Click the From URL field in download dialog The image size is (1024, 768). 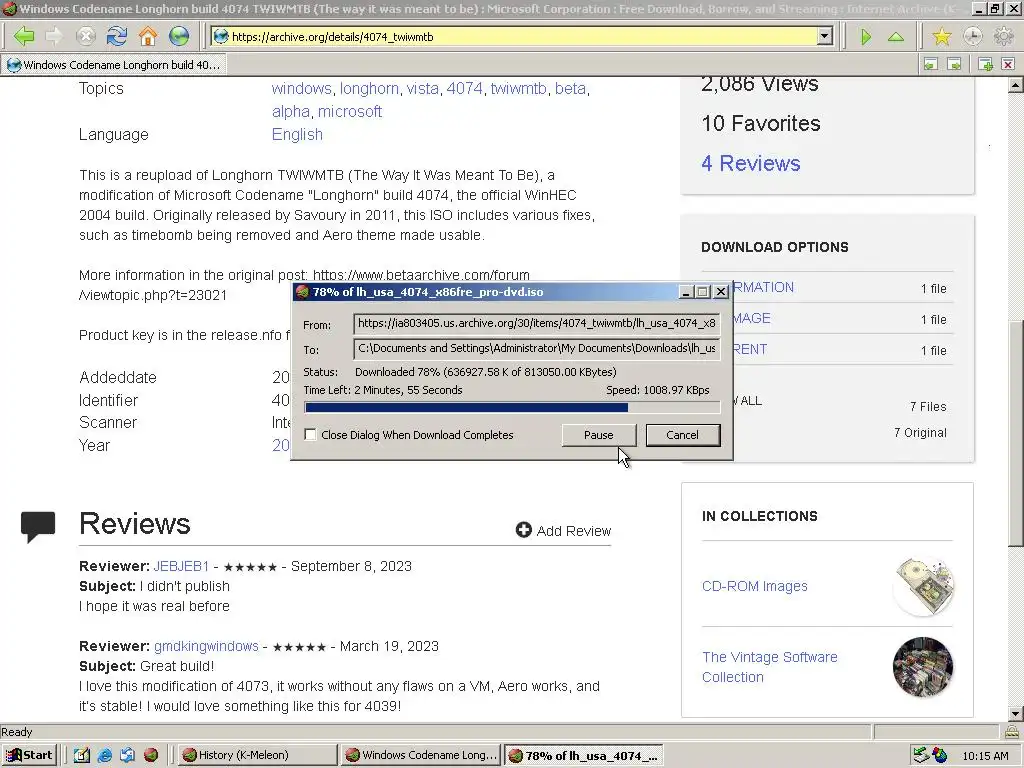(536, 323)
